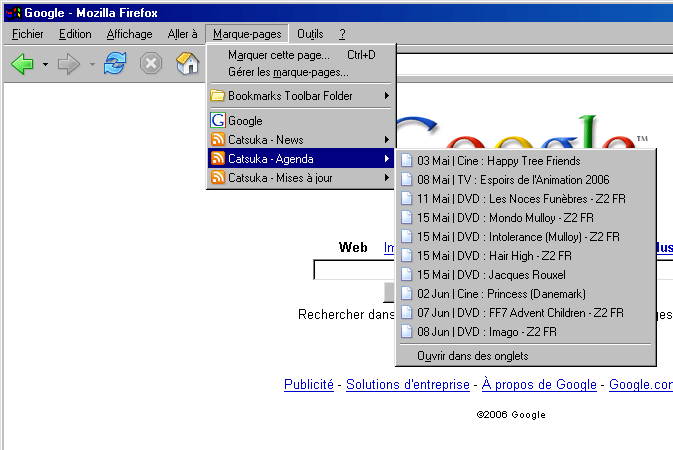Click page icon beside Espoirs de l'Animation 2006
The image size is (673, 450).
[406, 179]
